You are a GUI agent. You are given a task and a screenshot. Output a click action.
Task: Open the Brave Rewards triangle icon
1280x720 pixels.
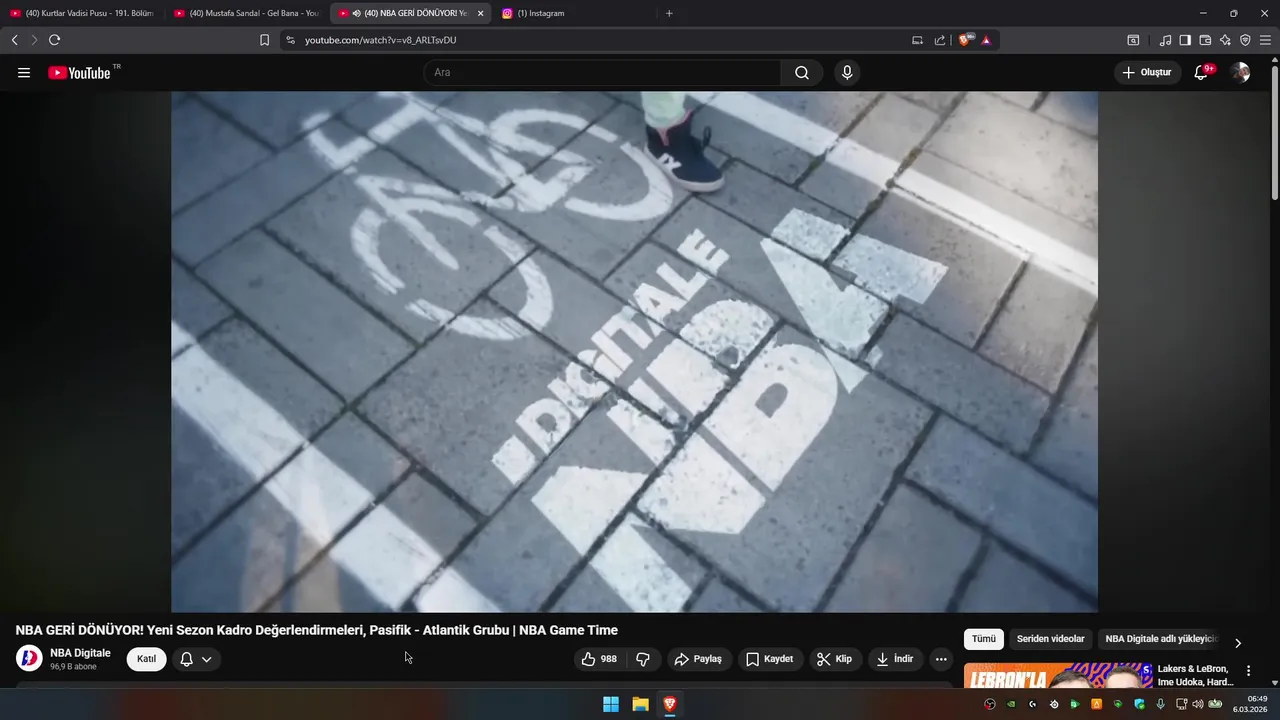pos(986,40)
